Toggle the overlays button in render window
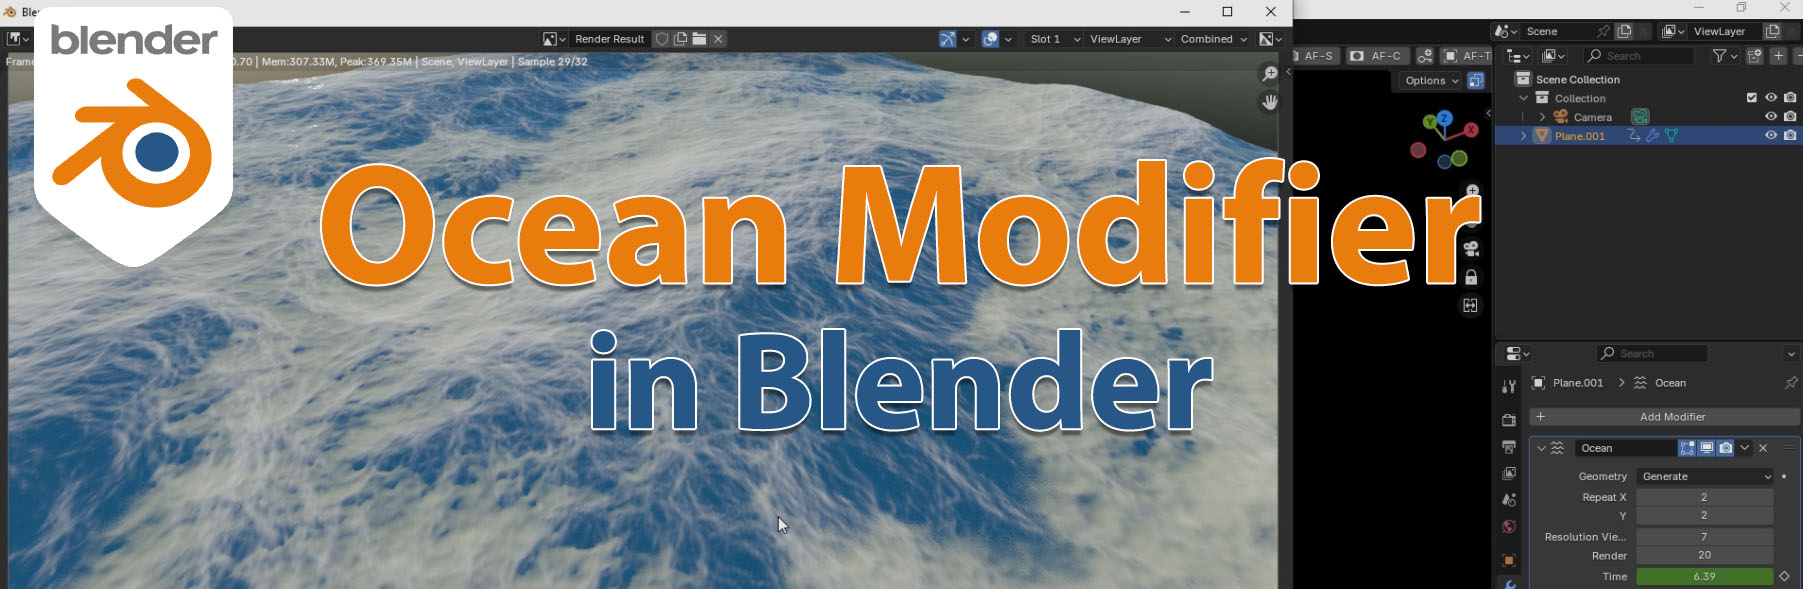 (990, 39)
